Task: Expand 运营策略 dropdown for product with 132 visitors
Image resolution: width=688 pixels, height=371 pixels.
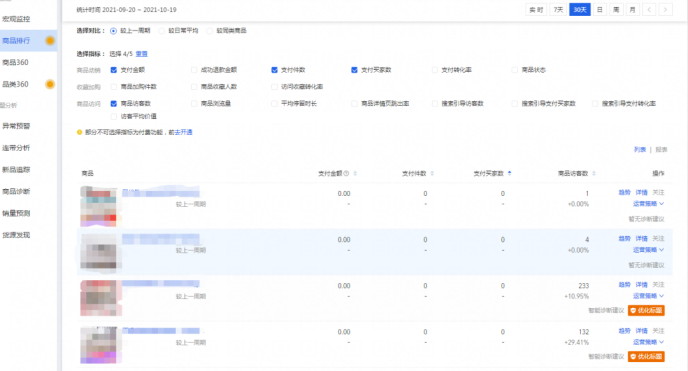Action: 648,342
